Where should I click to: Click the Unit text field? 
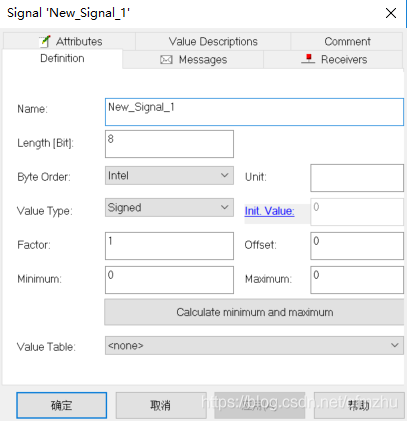coord(357,178)
